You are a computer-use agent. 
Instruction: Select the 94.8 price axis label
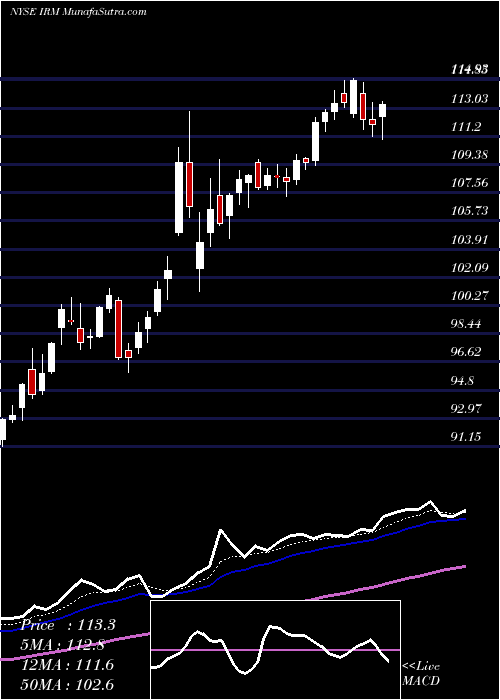[463, 381]
